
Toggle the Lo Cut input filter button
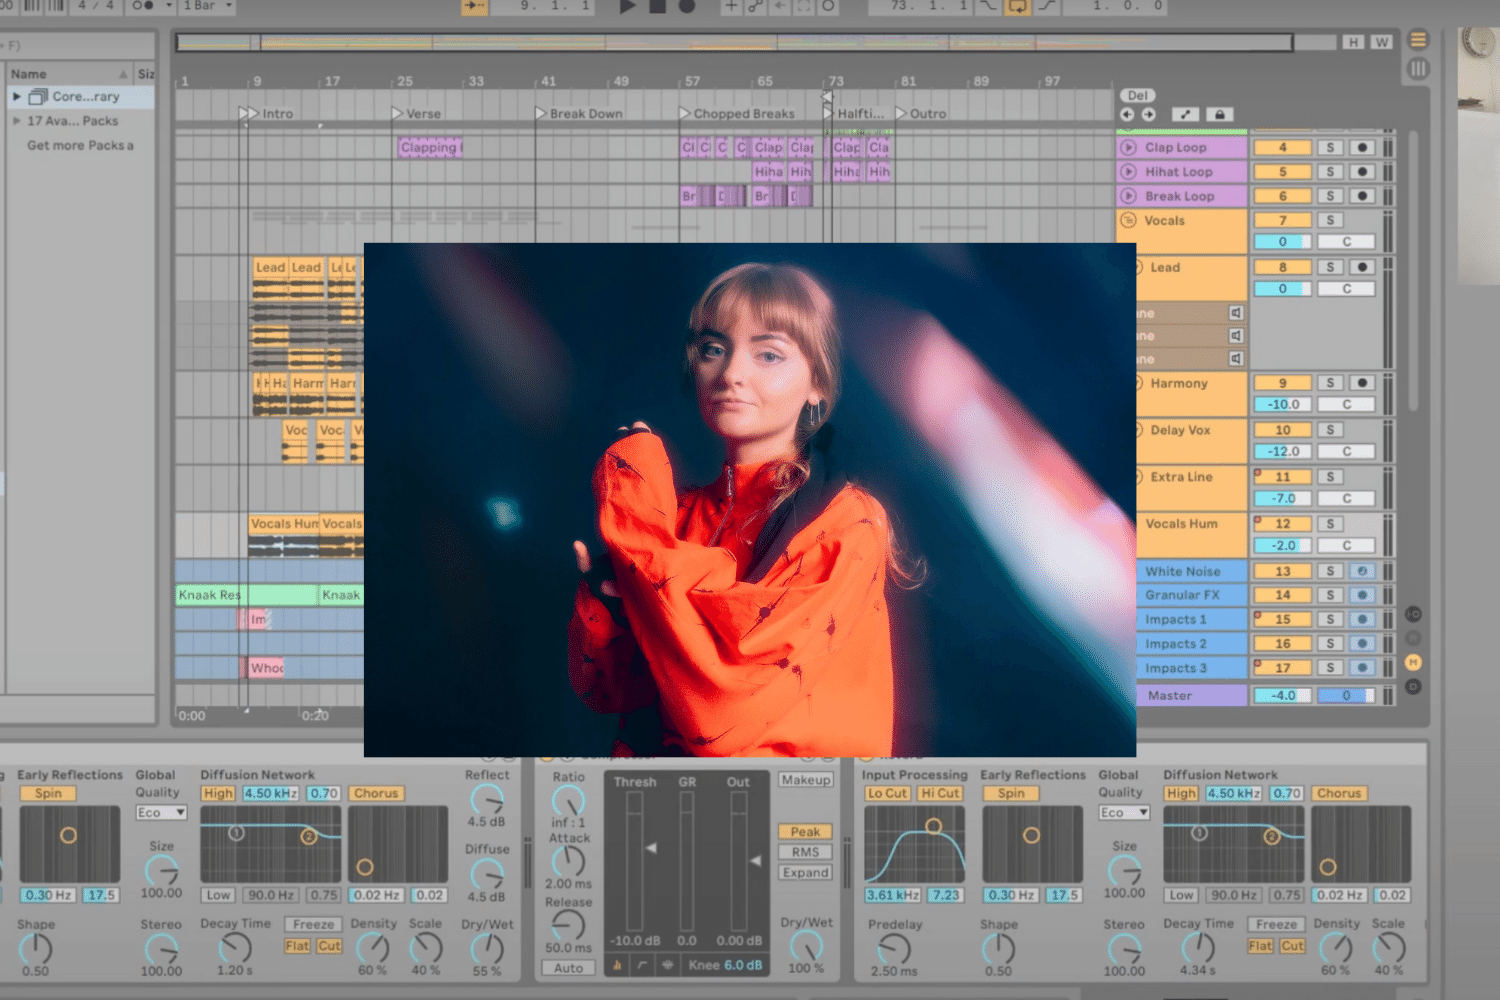887,793
